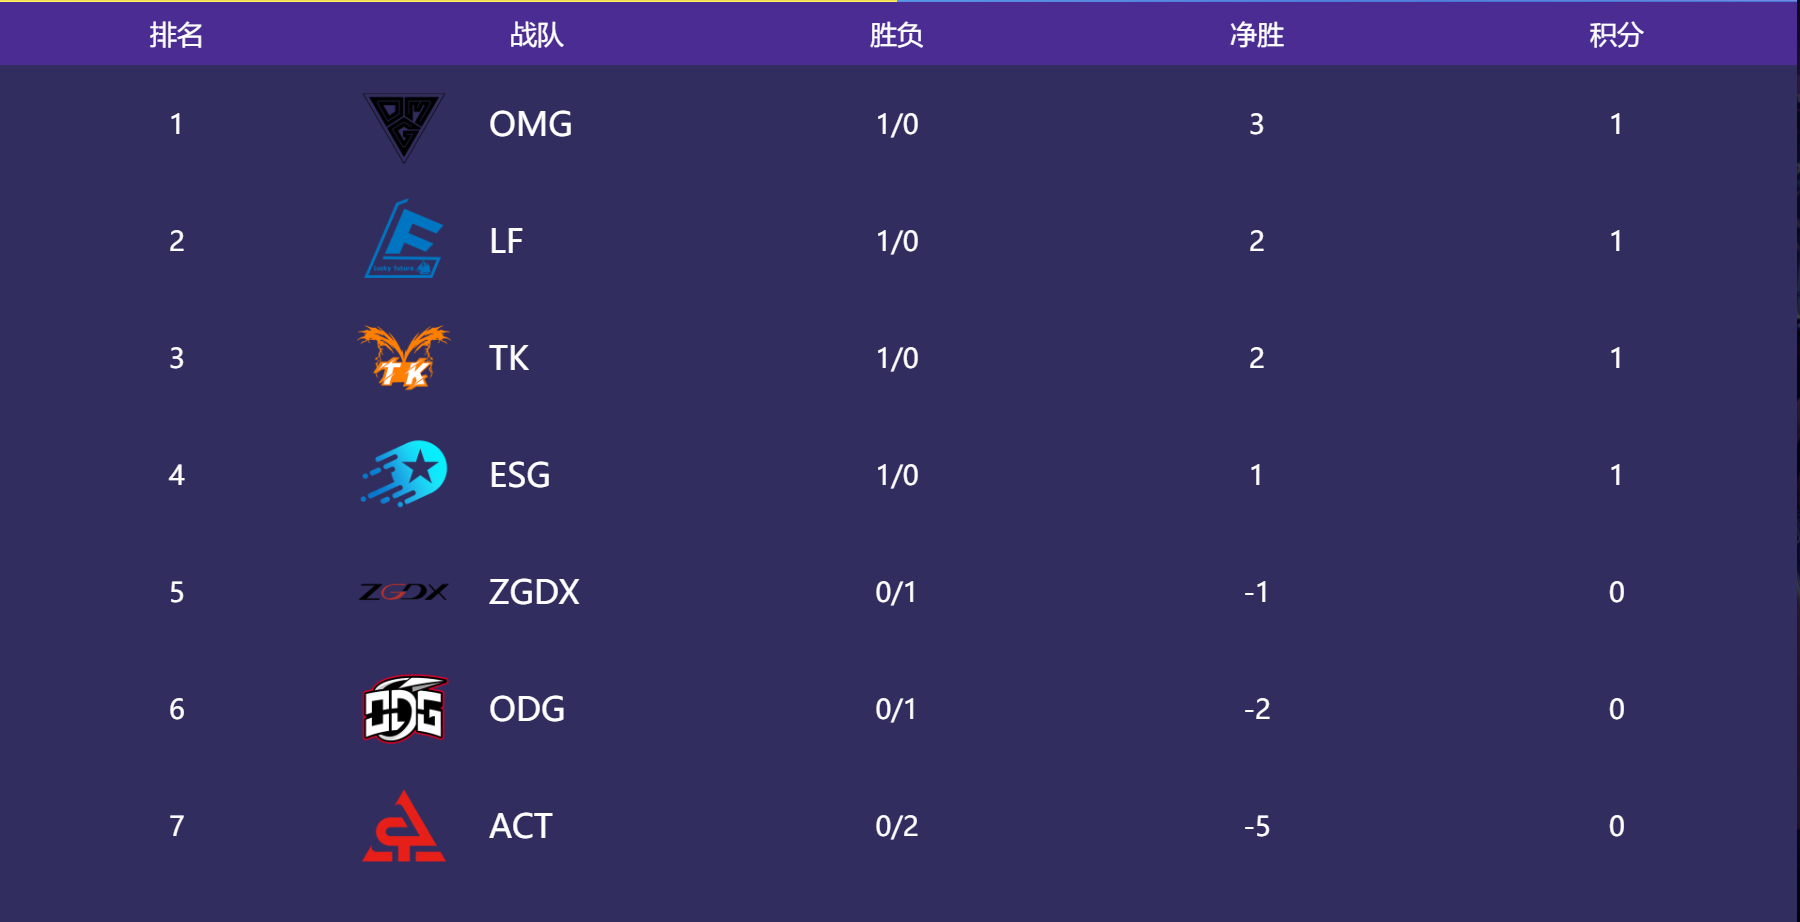Click the LF team logo
The image size is (1800, 922).
(x=404, y=240)
